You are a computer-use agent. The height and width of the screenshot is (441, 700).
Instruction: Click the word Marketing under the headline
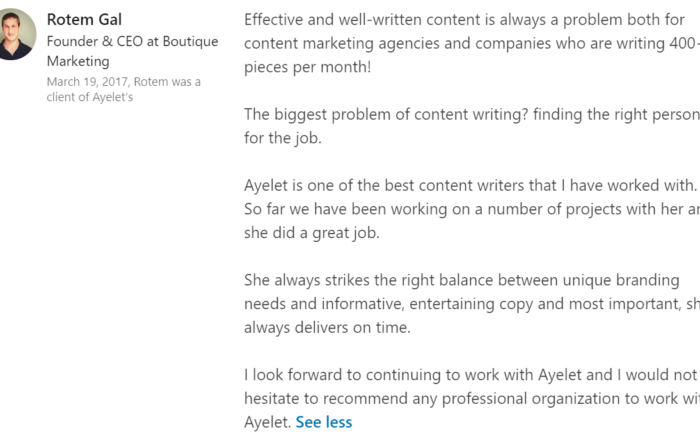(x=78, y=61)
